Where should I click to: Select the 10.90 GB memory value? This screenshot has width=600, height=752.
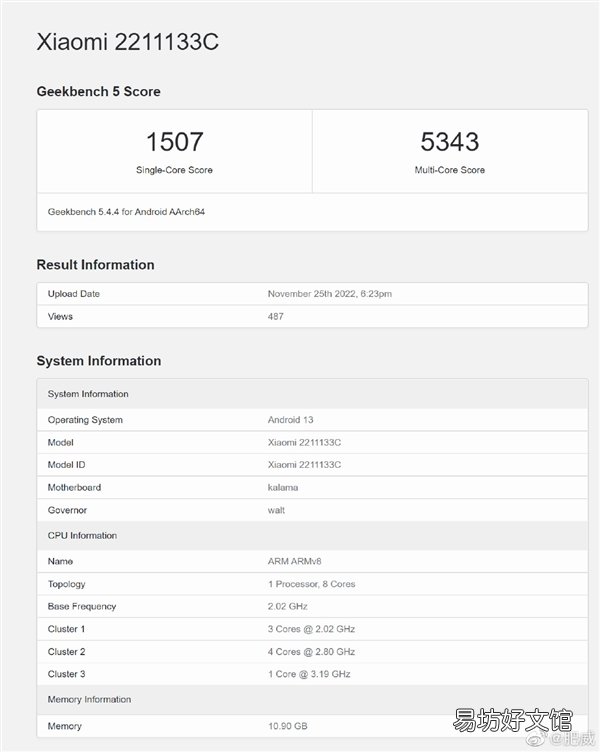click(x=287, y=726)
